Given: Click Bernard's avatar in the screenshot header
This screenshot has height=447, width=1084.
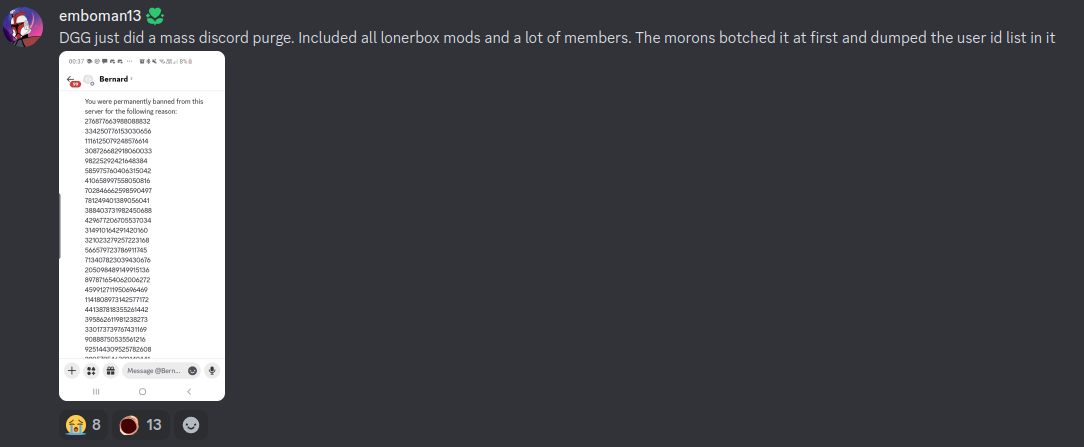Looking at the screenshot, I should coord(88,79).
